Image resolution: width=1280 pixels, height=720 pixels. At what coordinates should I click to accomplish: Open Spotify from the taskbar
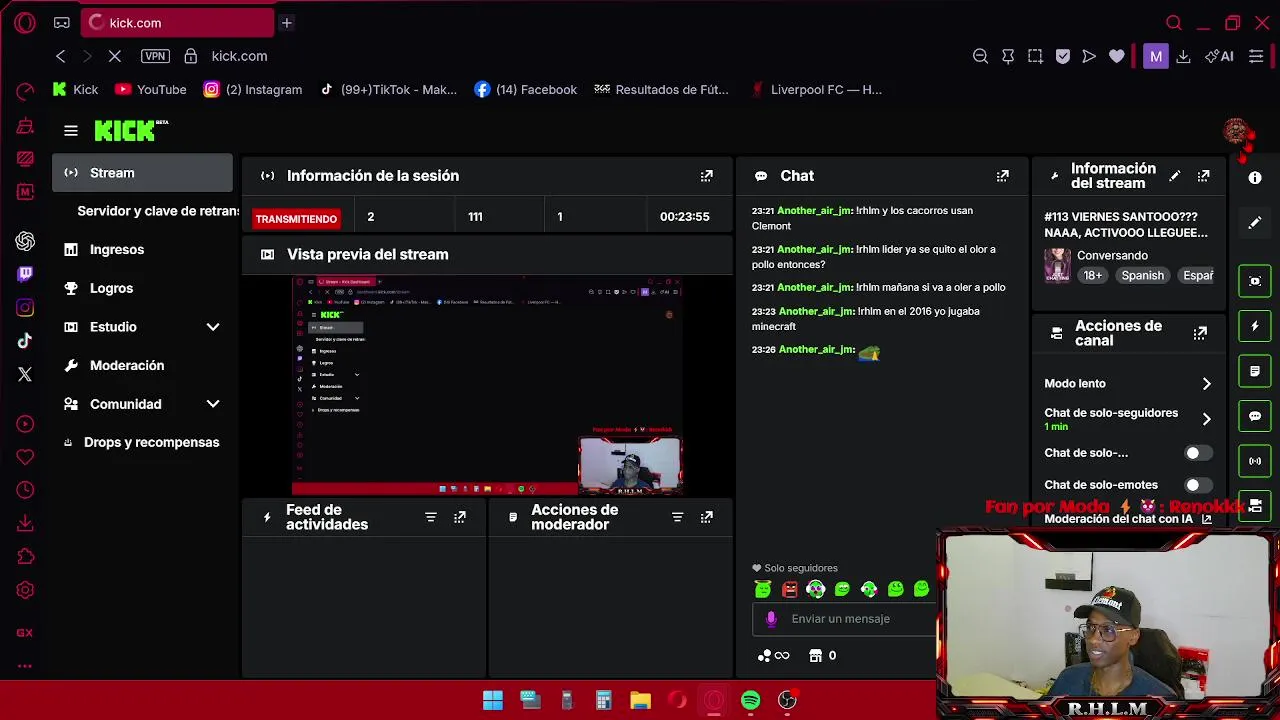pos(750,701)
